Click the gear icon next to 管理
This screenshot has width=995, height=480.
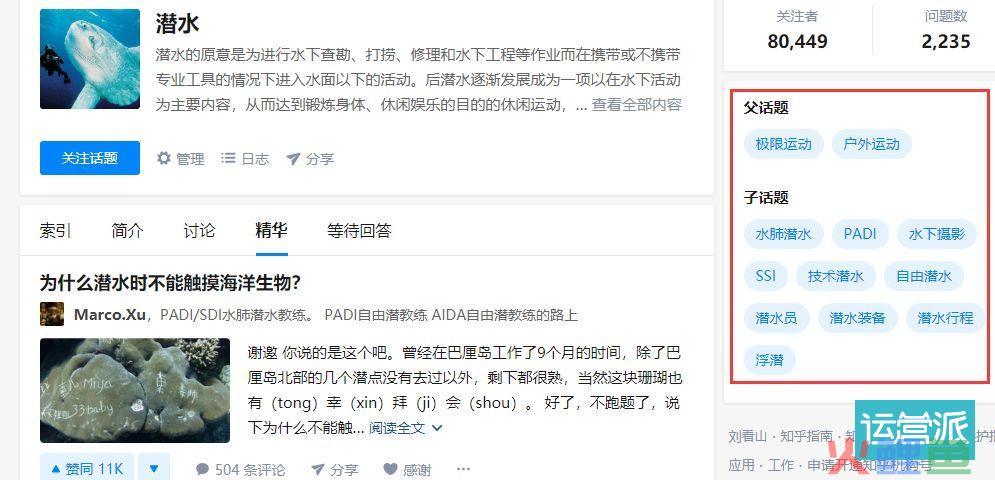click(x=164, y=158)
